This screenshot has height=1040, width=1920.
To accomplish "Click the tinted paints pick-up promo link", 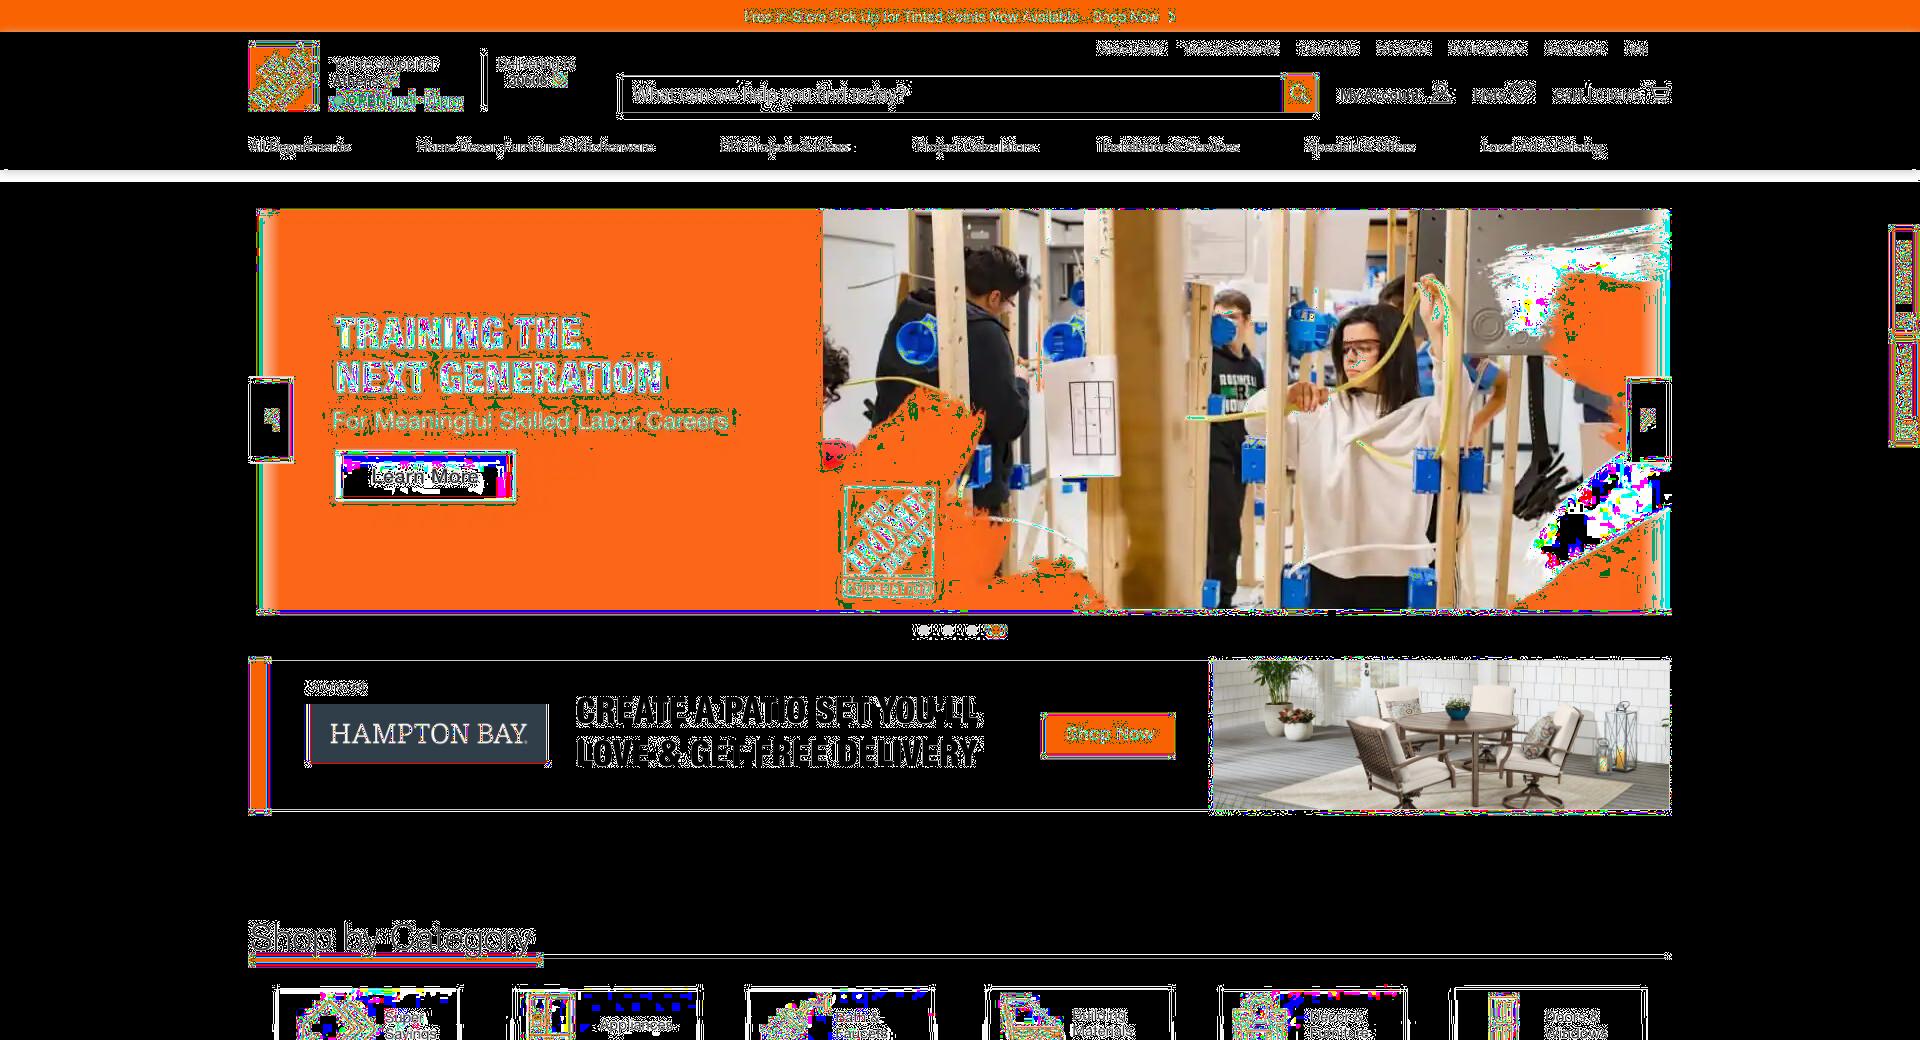I will point(960,16).
